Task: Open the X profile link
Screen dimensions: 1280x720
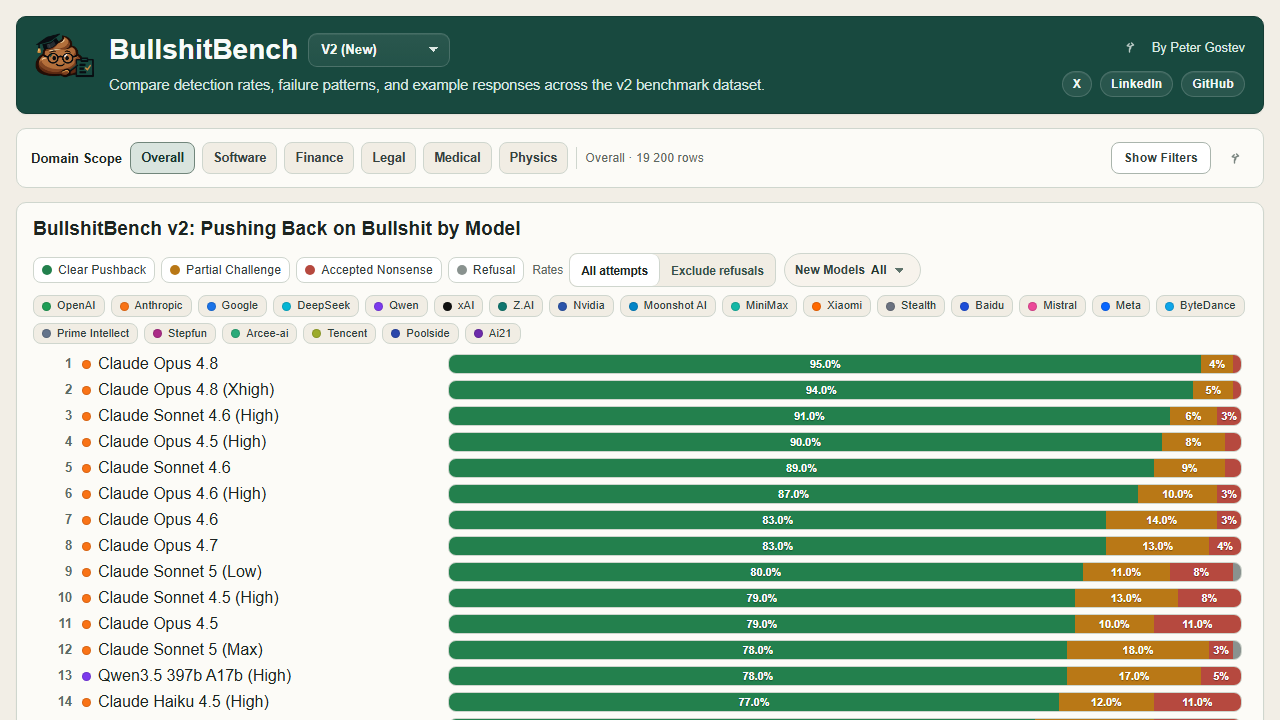Action: point(1077,84)
